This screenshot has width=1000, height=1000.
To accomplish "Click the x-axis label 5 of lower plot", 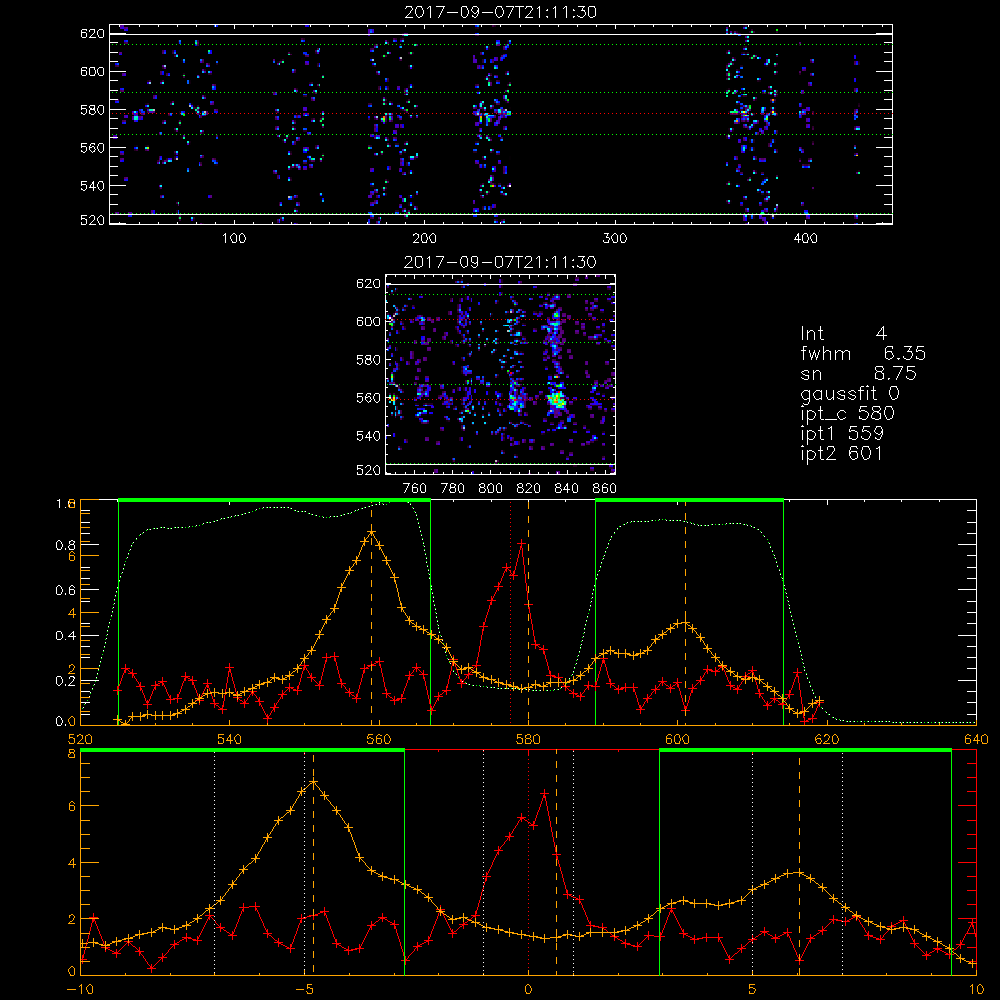I will pos(753,990).
